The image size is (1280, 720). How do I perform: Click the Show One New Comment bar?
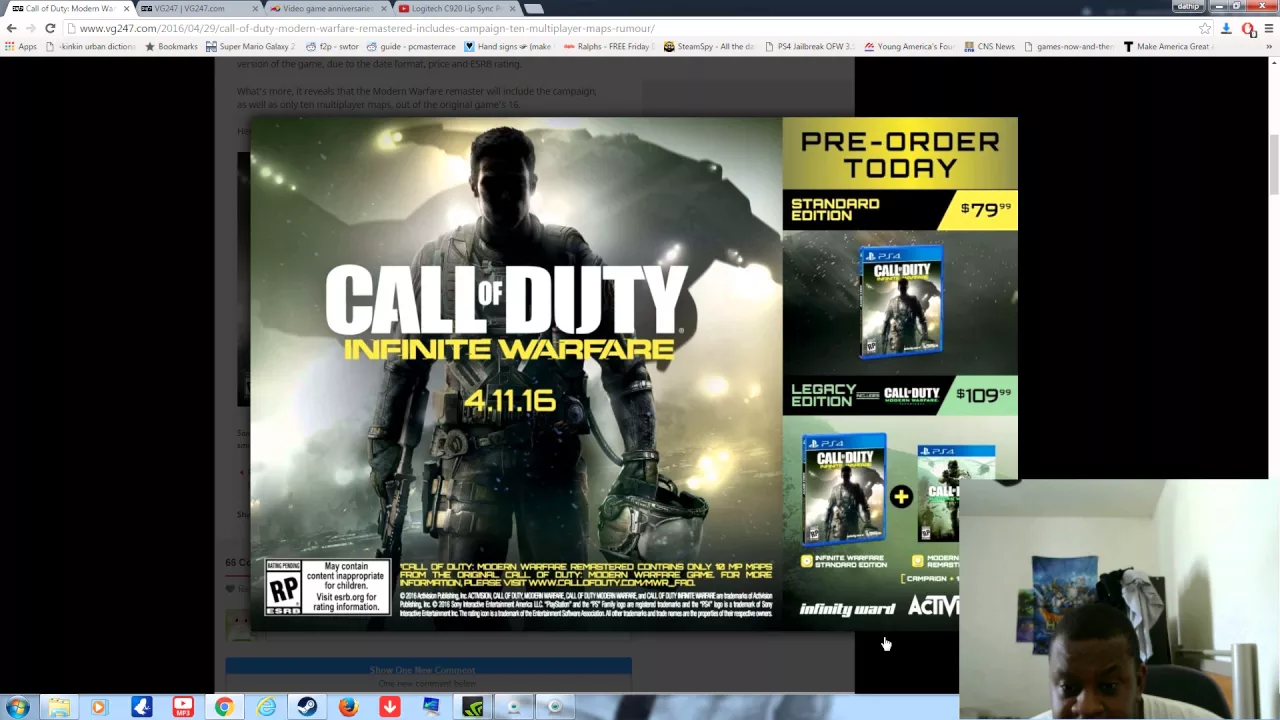(428, 669)
